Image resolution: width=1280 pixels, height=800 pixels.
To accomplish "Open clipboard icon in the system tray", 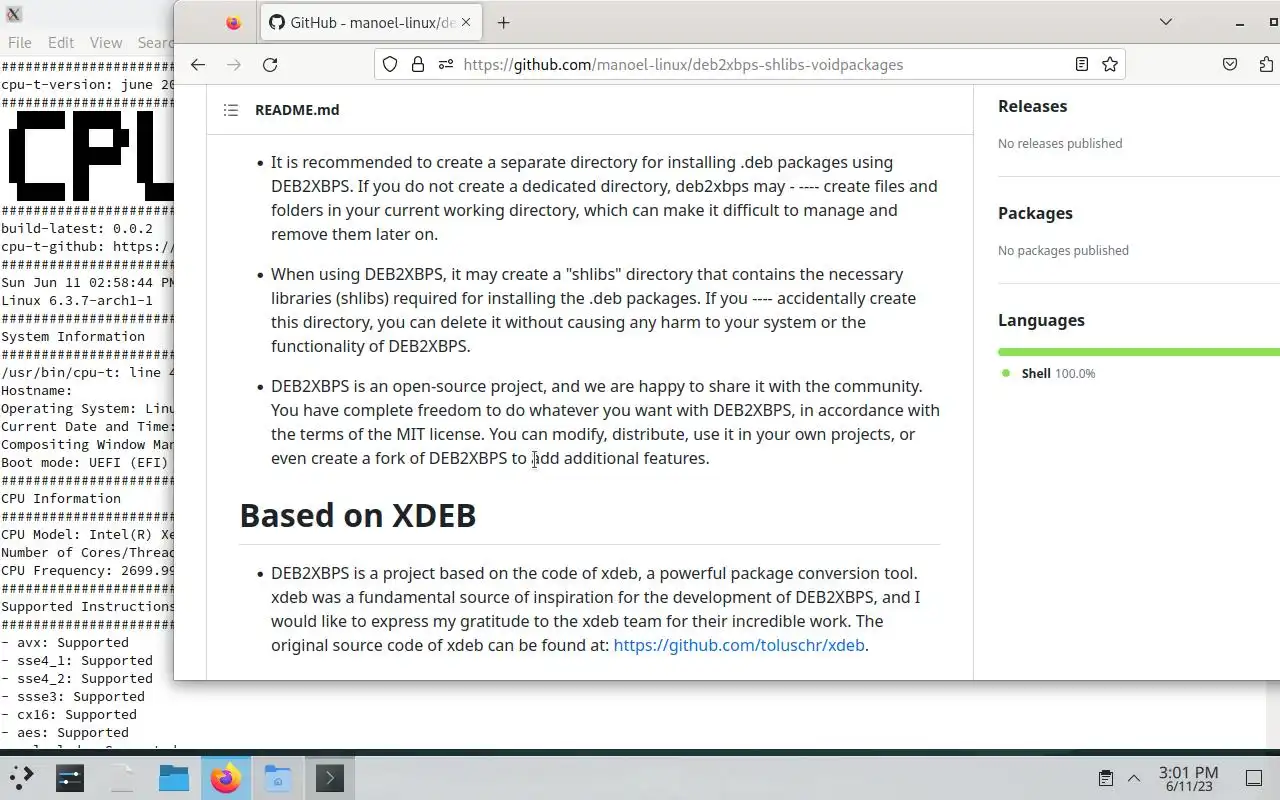I will (1105, 778).
